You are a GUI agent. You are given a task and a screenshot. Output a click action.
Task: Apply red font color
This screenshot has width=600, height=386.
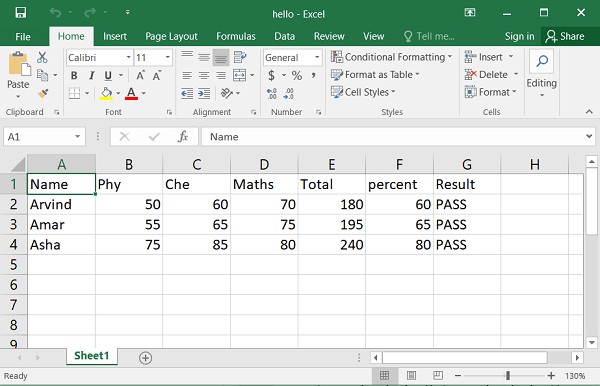pos(131,93)
